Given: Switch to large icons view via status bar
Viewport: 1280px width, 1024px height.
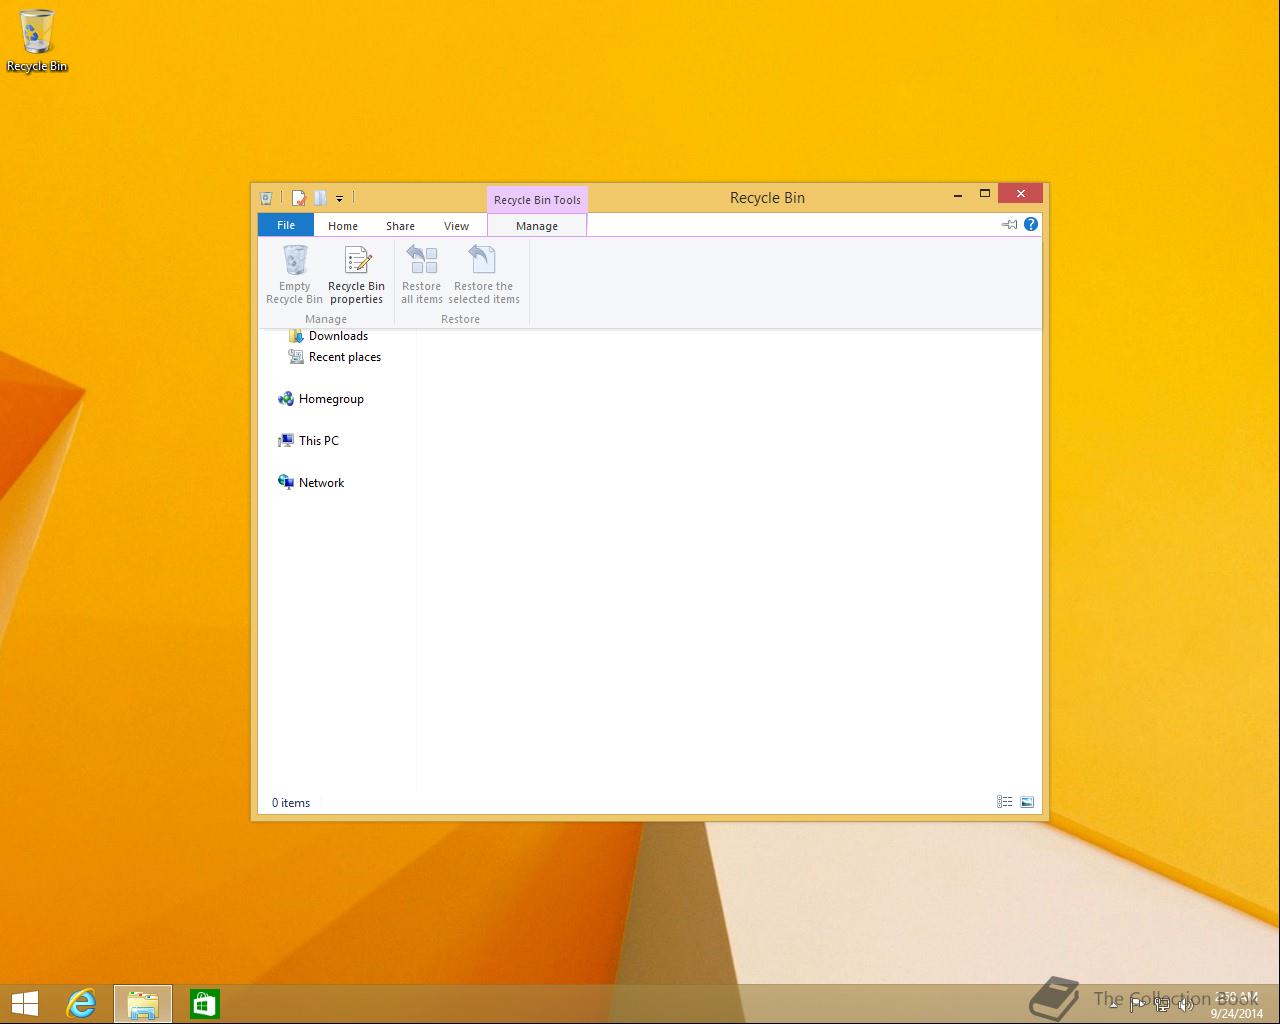Looking at the screenshot, I should tap(1027, 802).
